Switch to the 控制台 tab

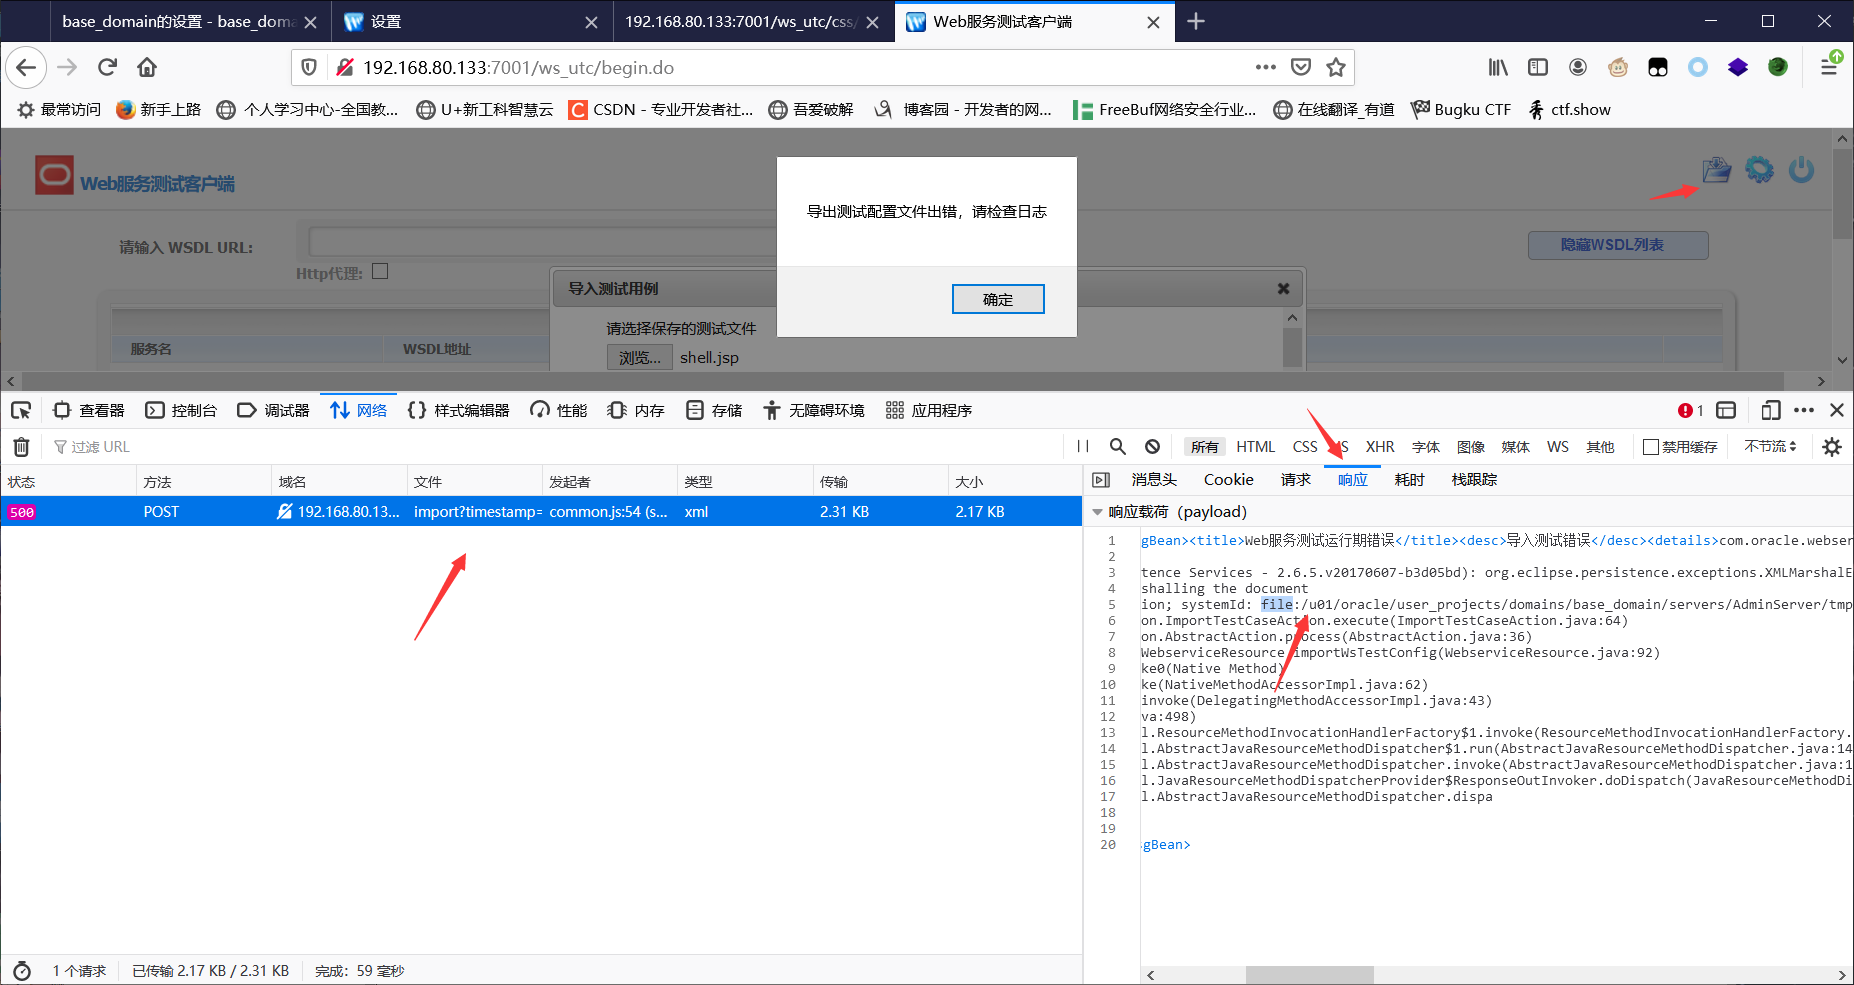[x=181, y=410]
